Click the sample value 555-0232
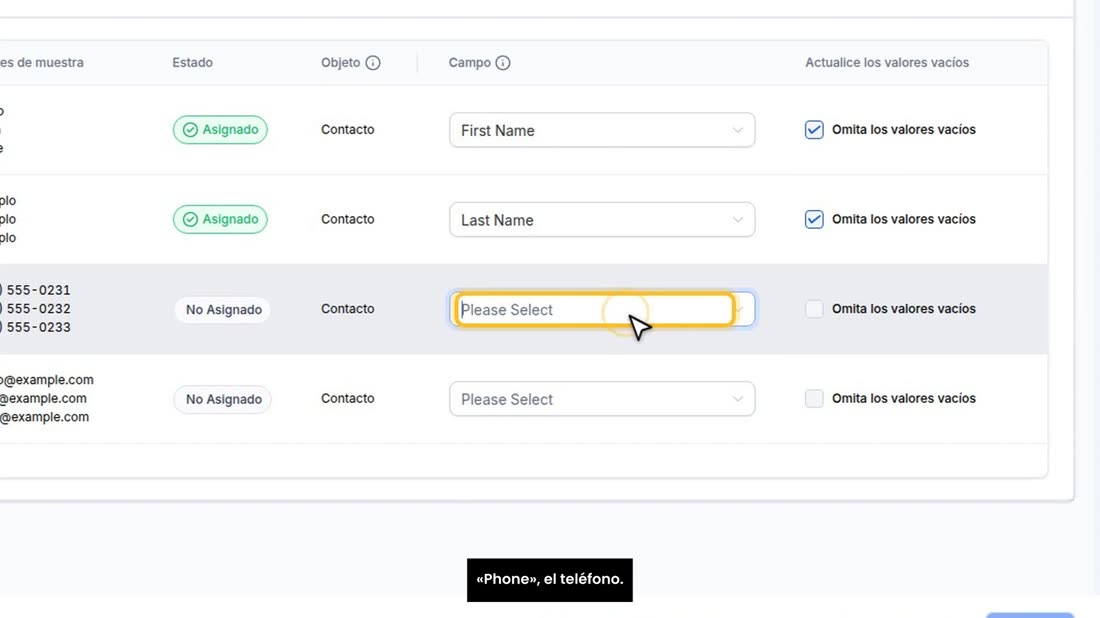 39,309
